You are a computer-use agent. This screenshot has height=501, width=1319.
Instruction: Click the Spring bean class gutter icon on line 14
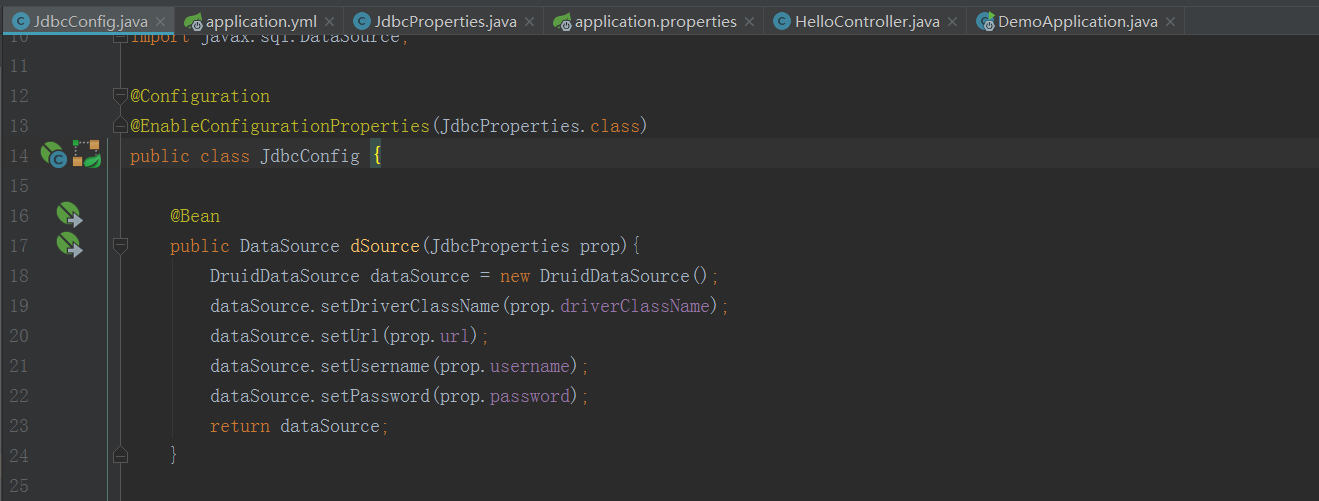(53, 155)
